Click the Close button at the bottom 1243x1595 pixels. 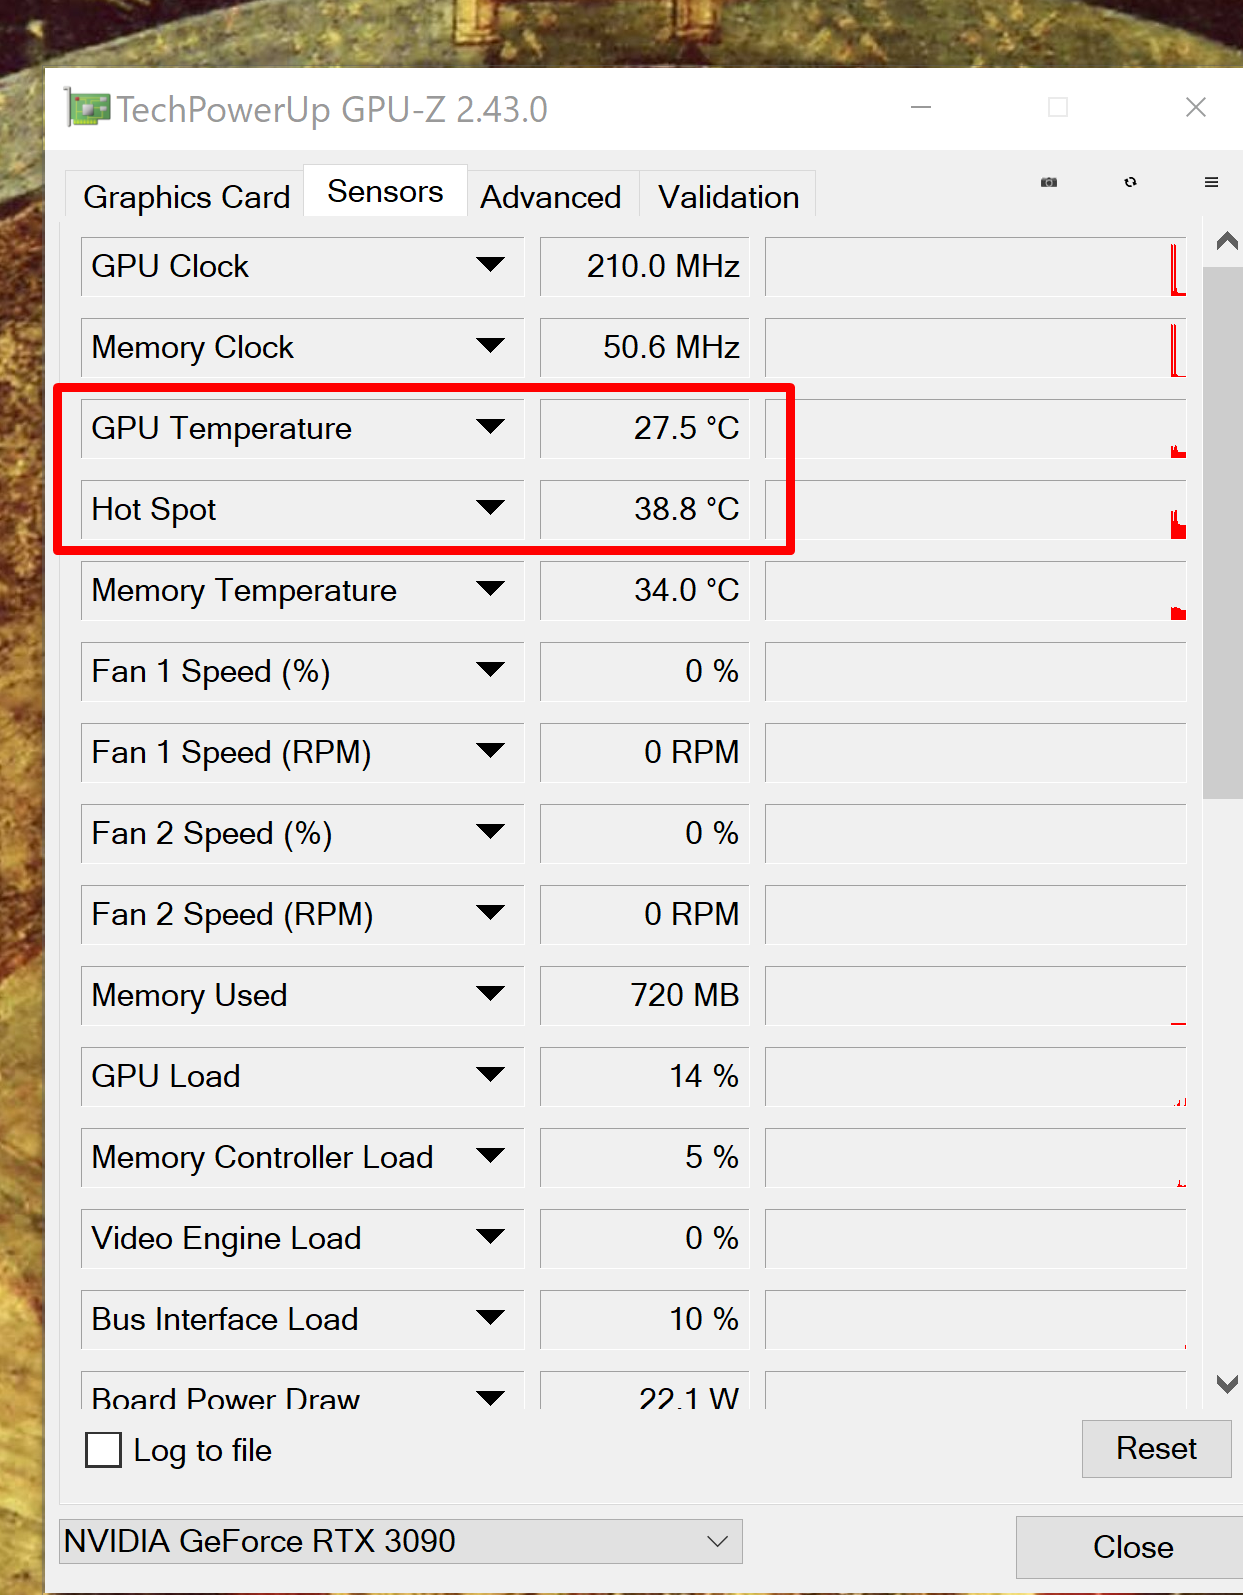click(x=1132, y=1547)
